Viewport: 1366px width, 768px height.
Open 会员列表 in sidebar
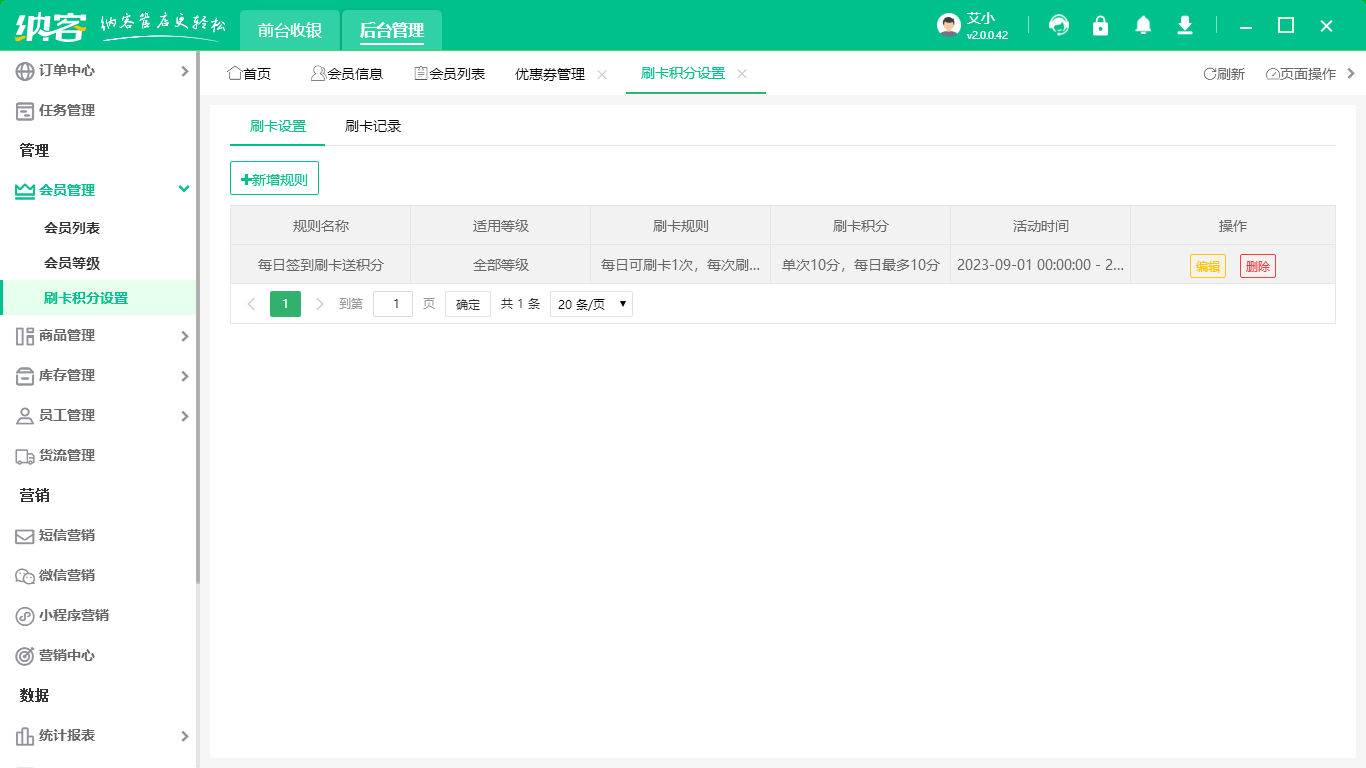click(72, 228)
